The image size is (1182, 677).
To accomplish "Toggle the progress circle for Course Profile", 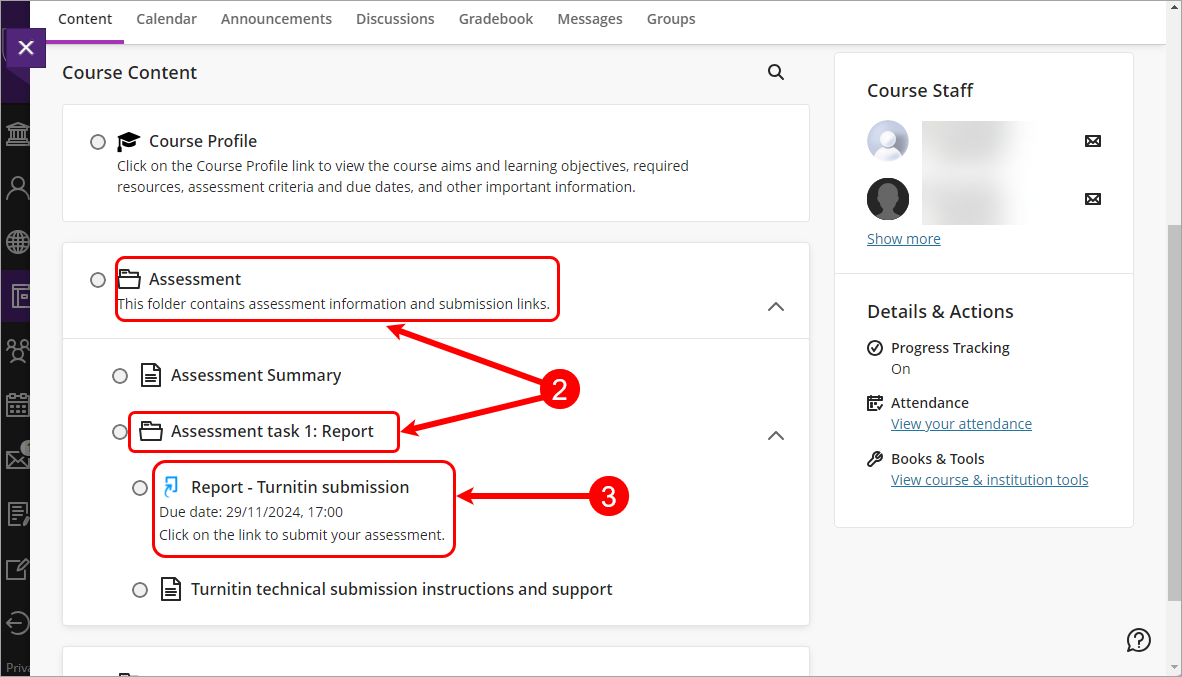I will [x=98, y=142].
